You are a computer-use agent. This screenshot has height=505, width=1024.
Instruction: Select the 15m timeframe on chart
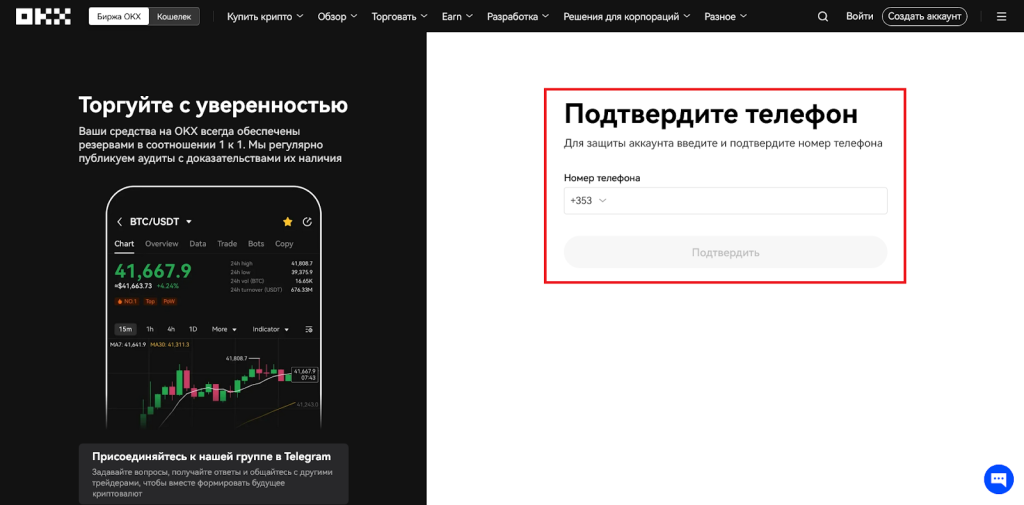[x=125, y=329]
